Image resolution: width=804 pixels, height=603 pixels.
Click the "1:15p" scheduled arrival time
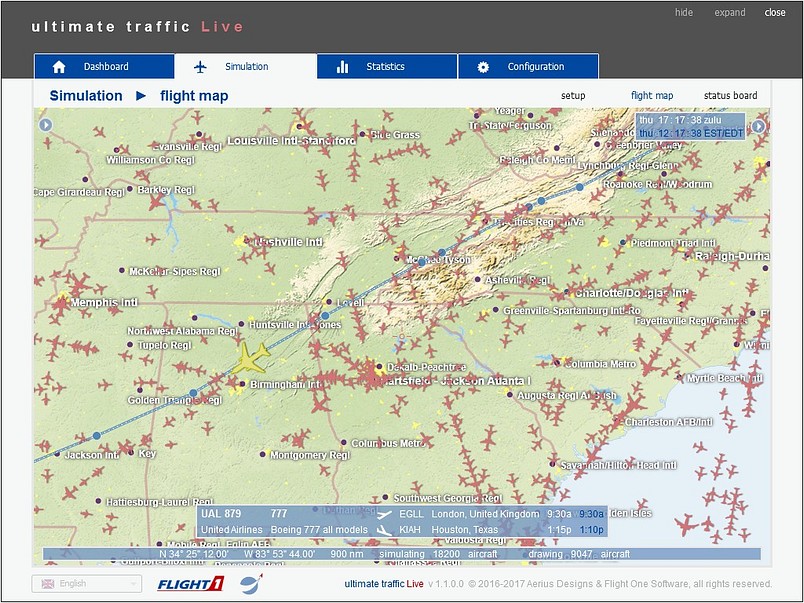click(559, 530)
